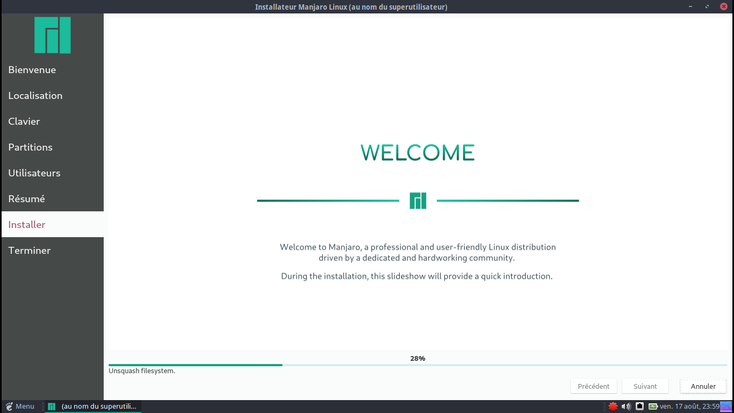Click the Précédent button
Viewport: 734px width, 413px height.
tap(593, 386)
